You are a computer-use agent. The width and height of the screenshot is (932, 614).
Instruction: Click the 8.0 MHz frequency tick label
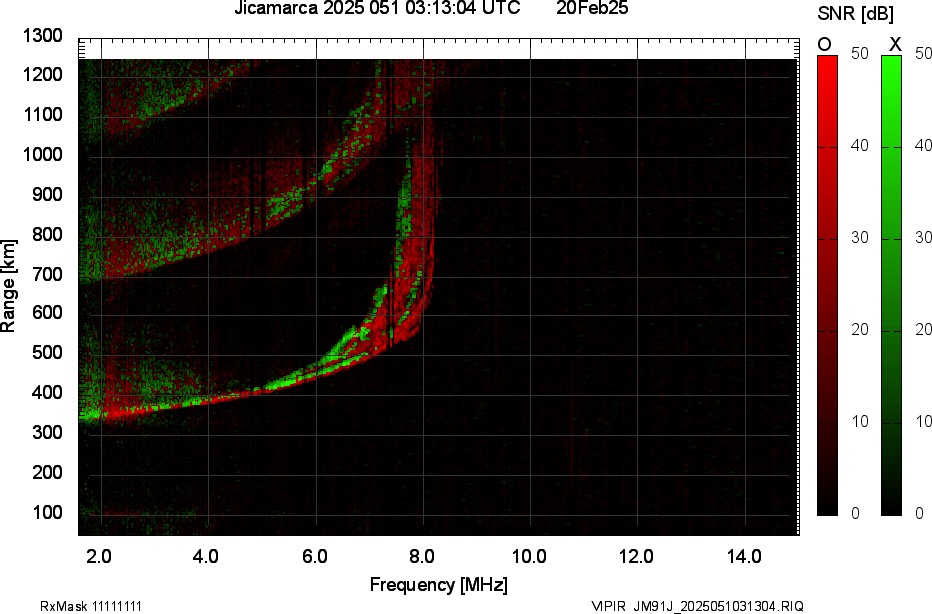tap(421, 557)
